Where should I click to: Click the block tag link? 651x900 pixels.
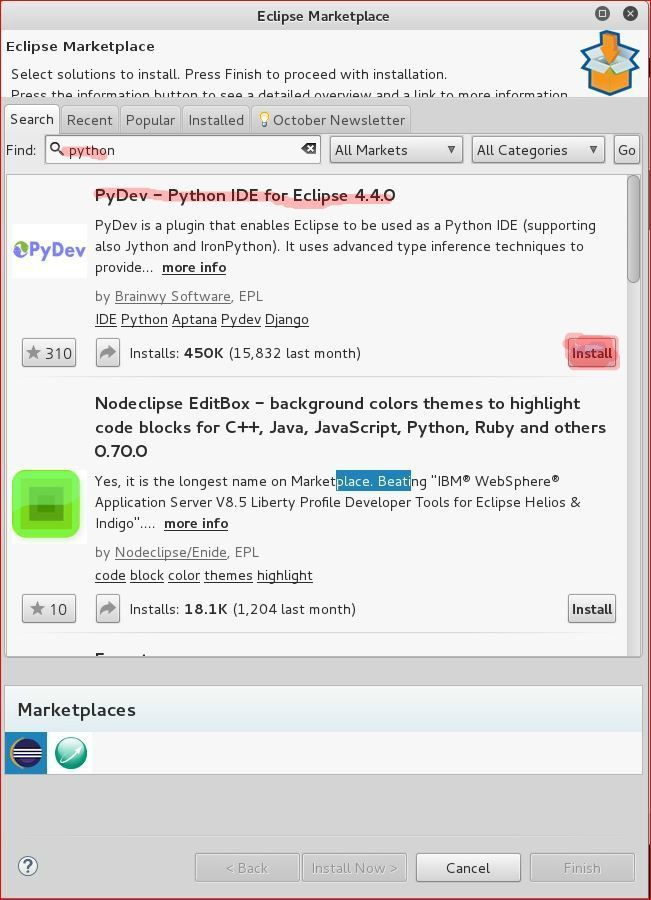(147, 575)
